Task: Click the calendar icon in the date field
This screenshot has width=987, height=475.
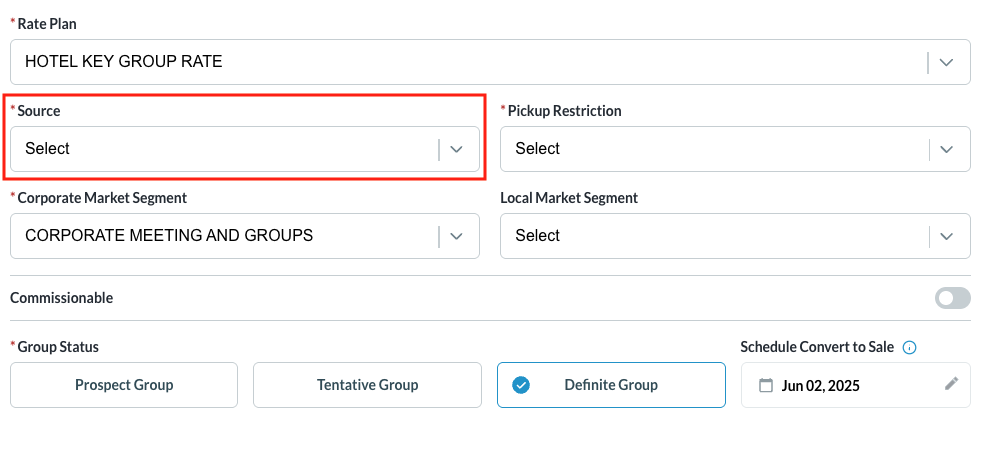Action: click(767, 386)
